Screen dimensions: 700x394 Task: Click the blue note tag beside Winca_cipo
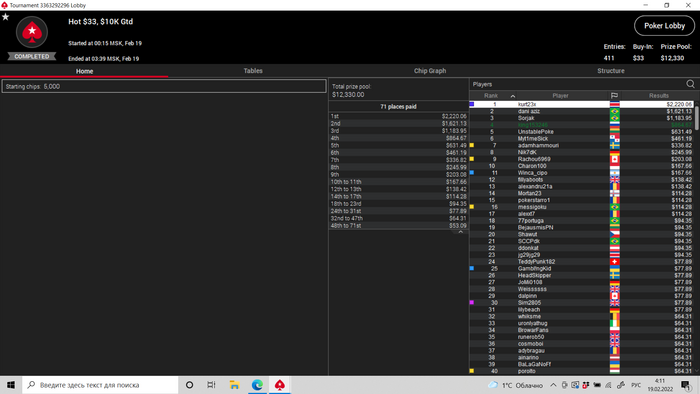471,173
